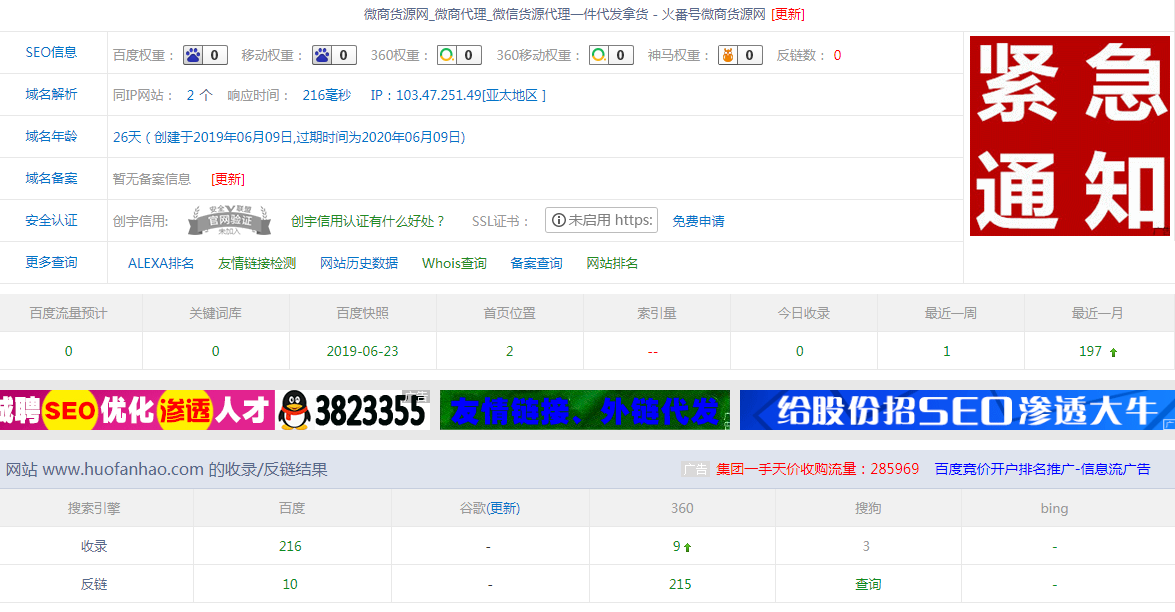Click the 最近一月 value 197
The width and height of the screenshot is (1175, 612).
click(x=1090, y=351)
